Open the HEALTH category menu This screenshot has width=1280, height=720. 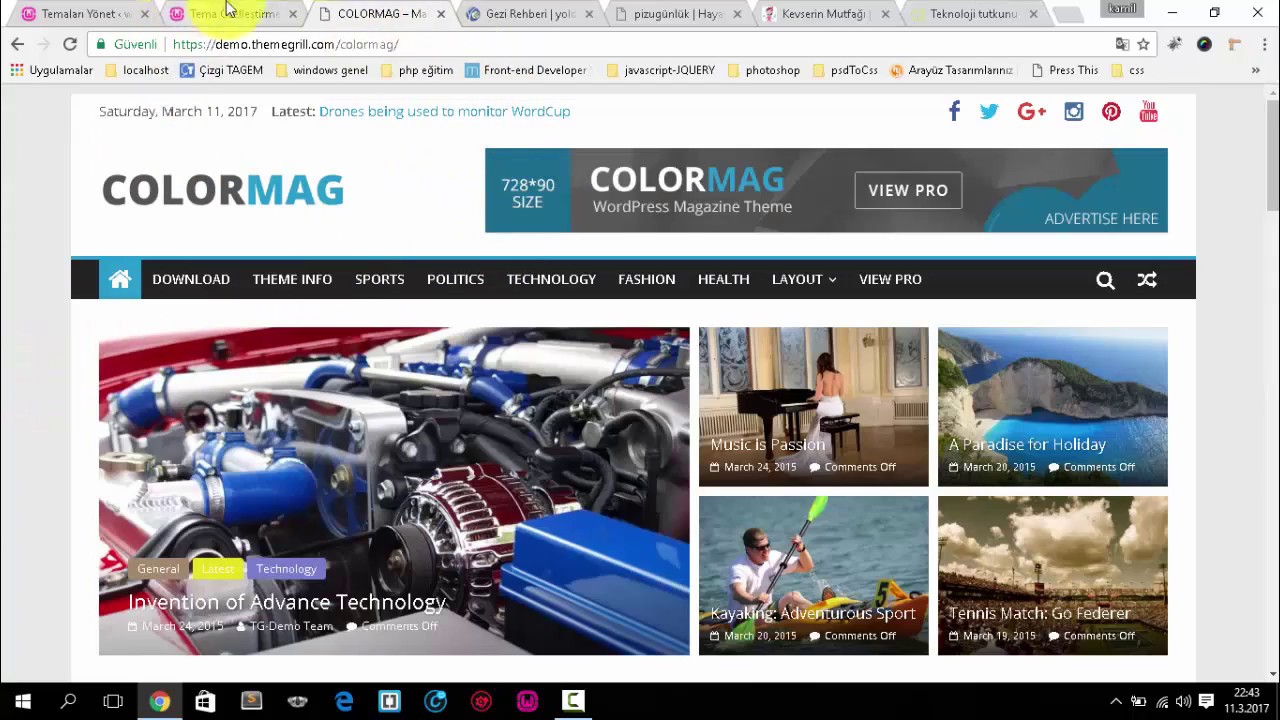point(723,279)
